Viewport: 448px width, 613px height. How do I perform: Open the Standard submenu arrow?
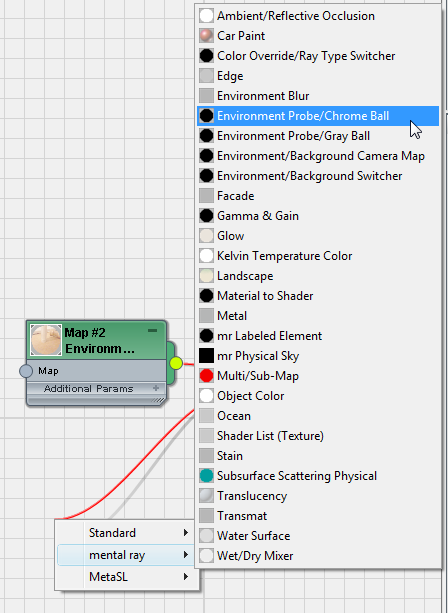186,533
